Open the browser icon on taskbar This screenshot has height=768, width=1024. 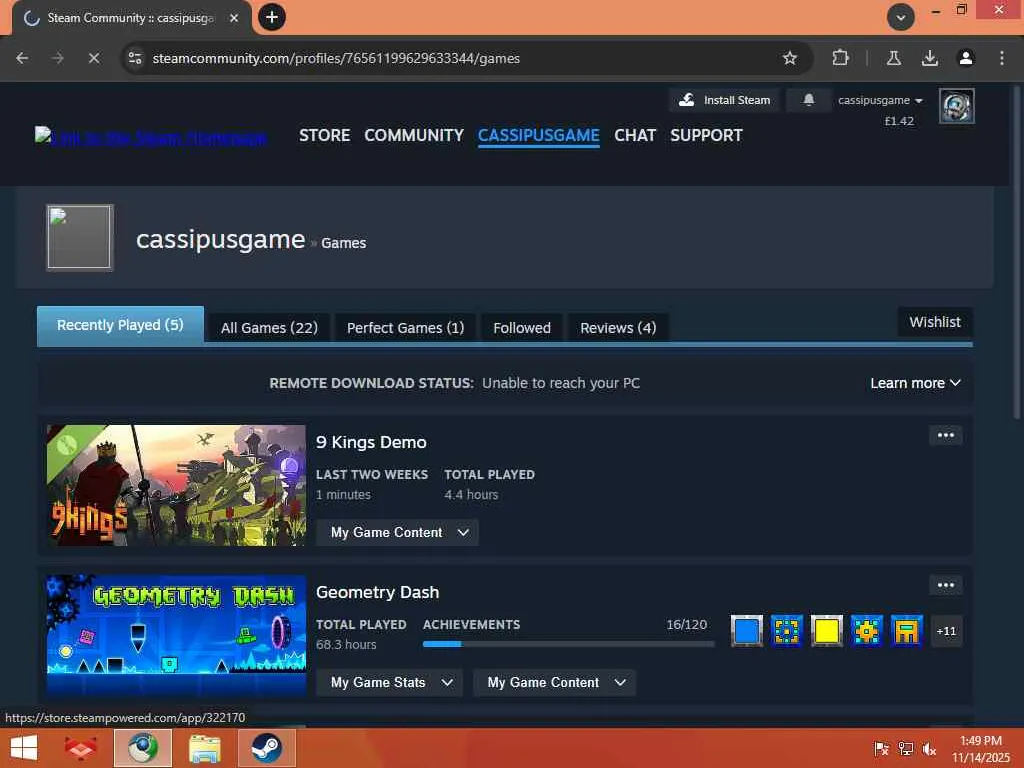142,748
